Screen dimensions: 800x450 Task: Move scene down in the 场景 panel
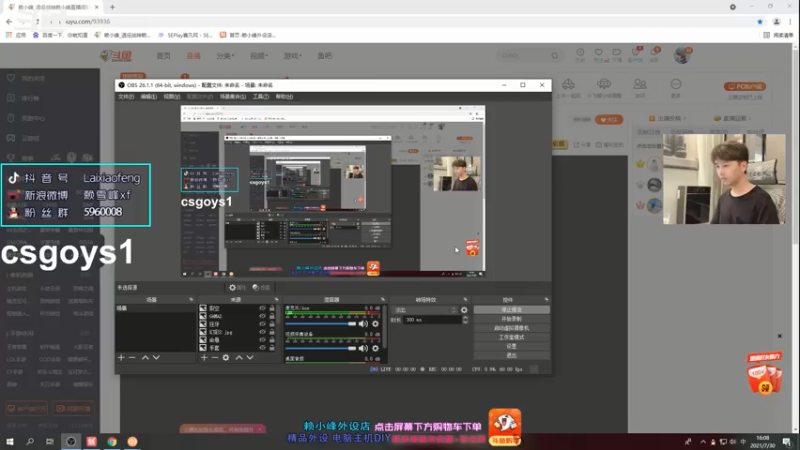[x=156, y=358]
